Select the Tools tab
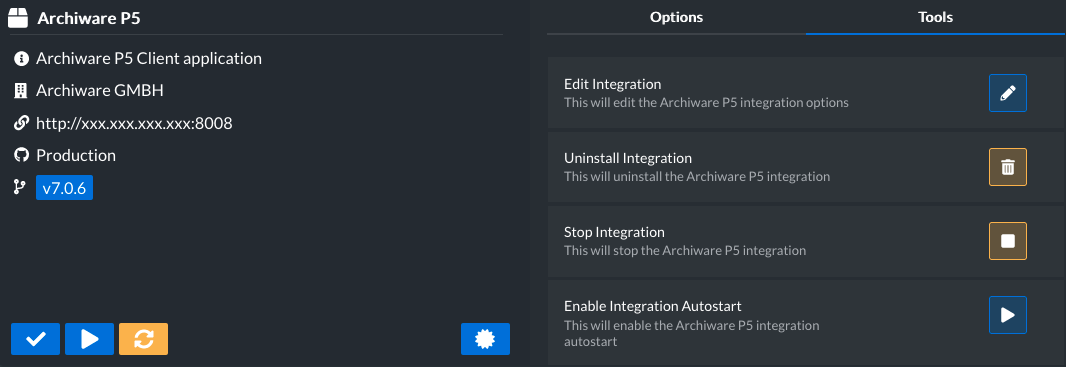 (x=935, y=17)
